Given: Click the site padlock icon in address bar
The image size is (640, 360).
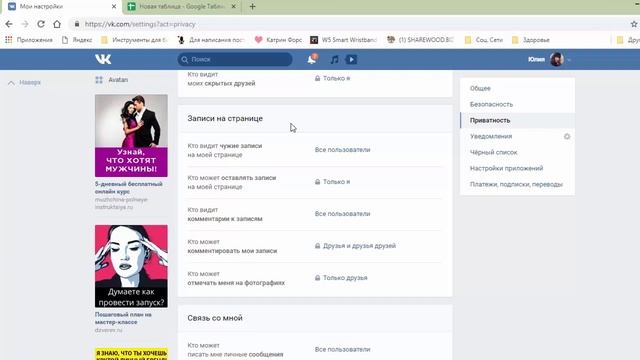Looking at the screenshot, I should click(76, 24).
